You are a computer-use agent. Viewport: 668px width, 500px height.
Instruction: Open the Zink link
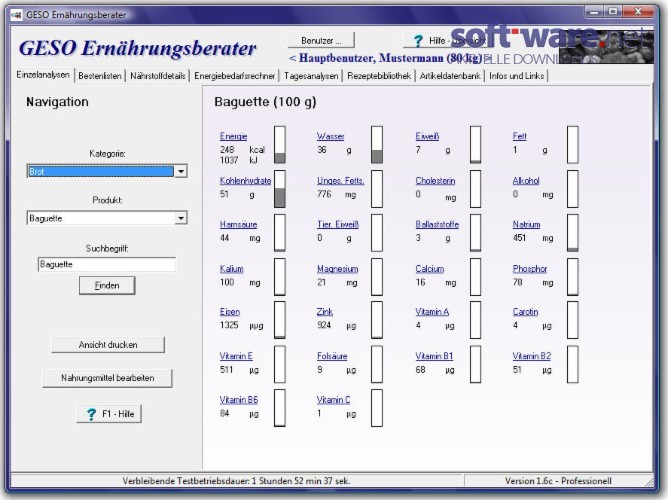[x=325, y=312]
